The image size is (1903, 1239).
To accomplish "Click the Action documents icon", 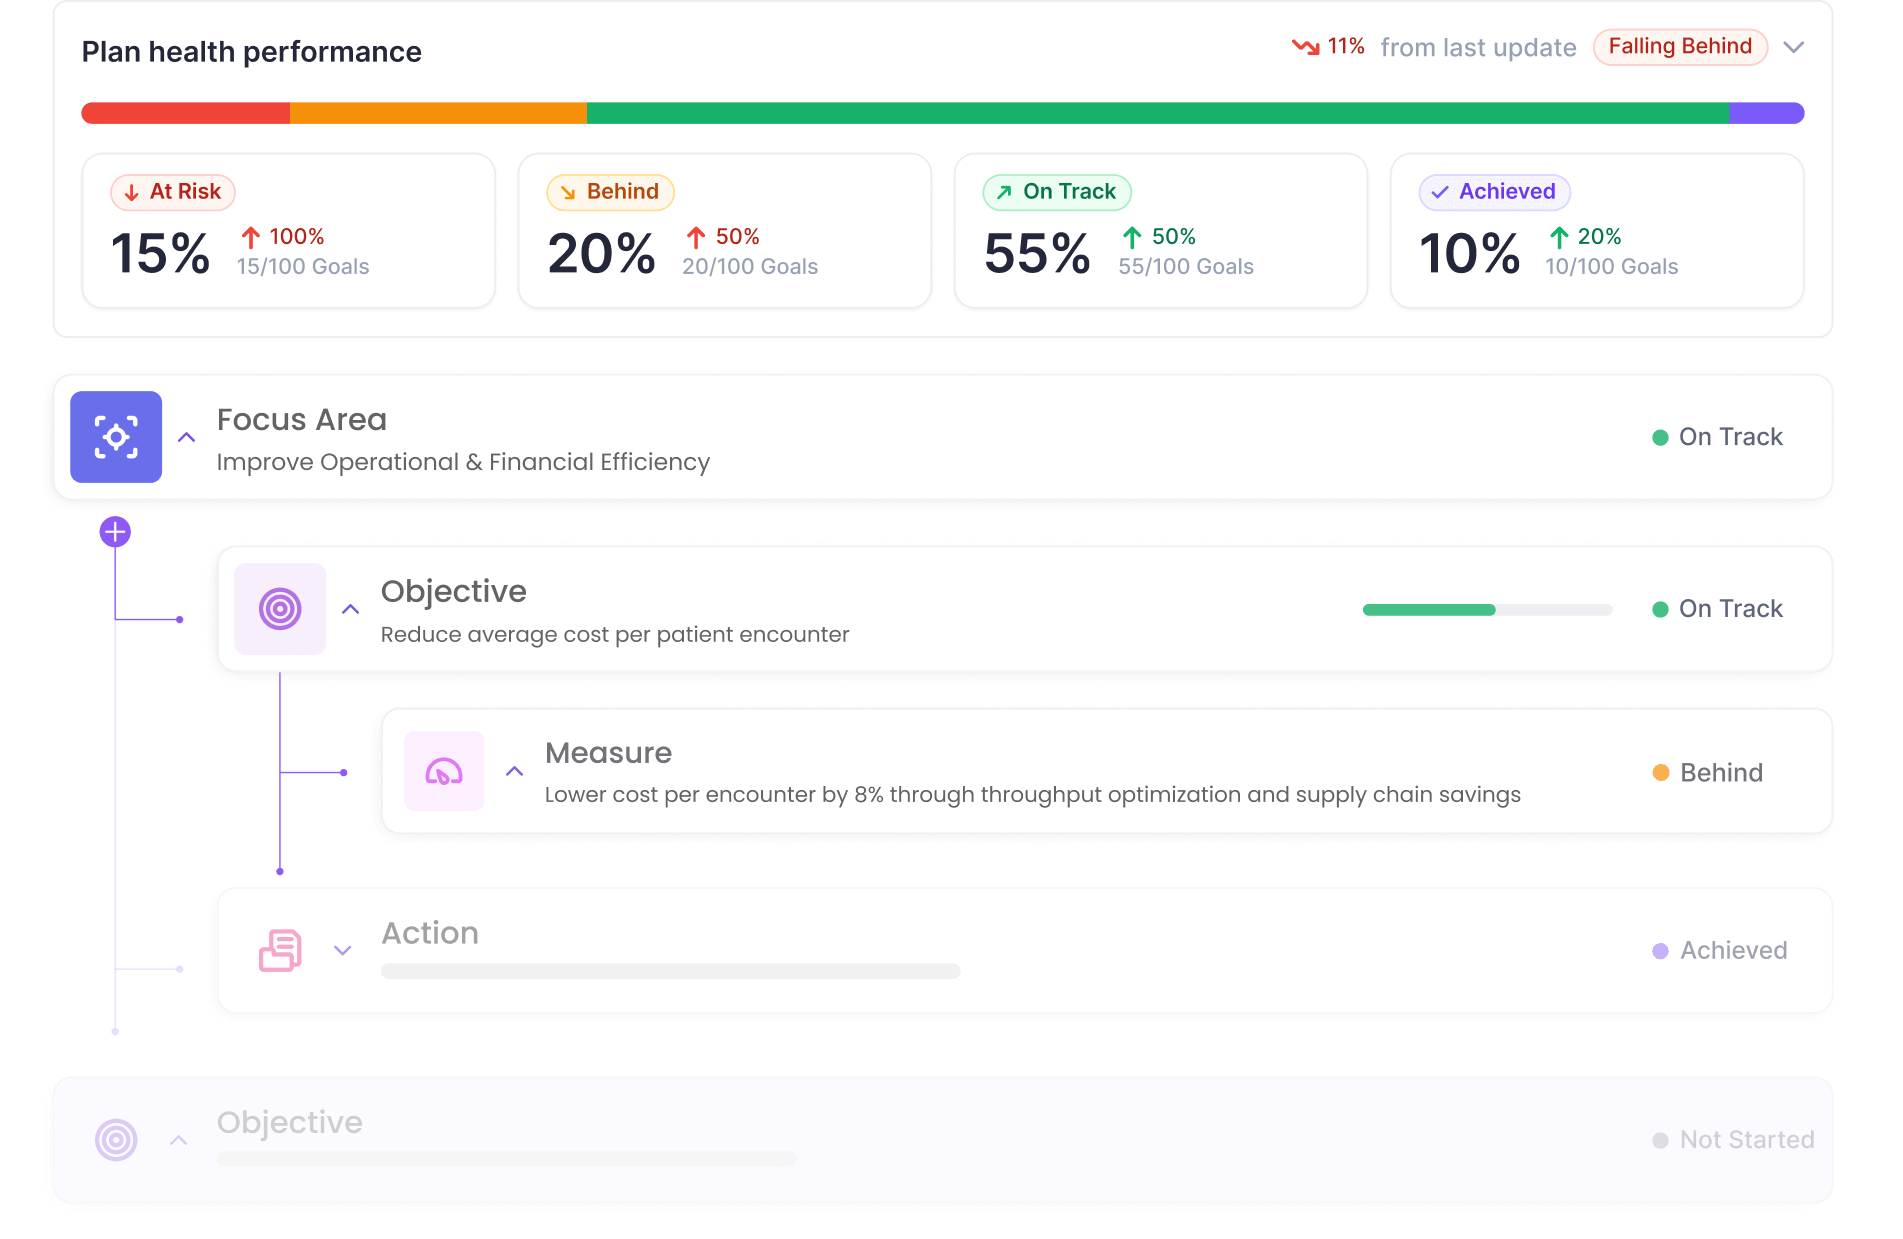I will 280,950.
